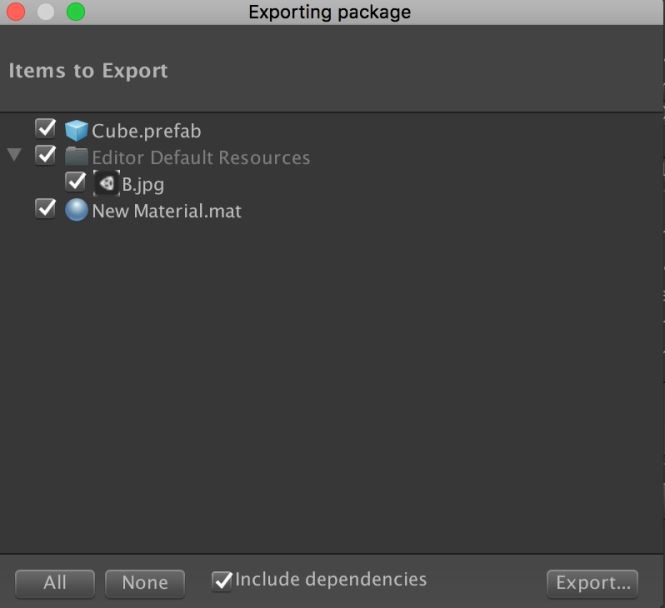Toggle the New Material.mat checkbox

(45, 209)
